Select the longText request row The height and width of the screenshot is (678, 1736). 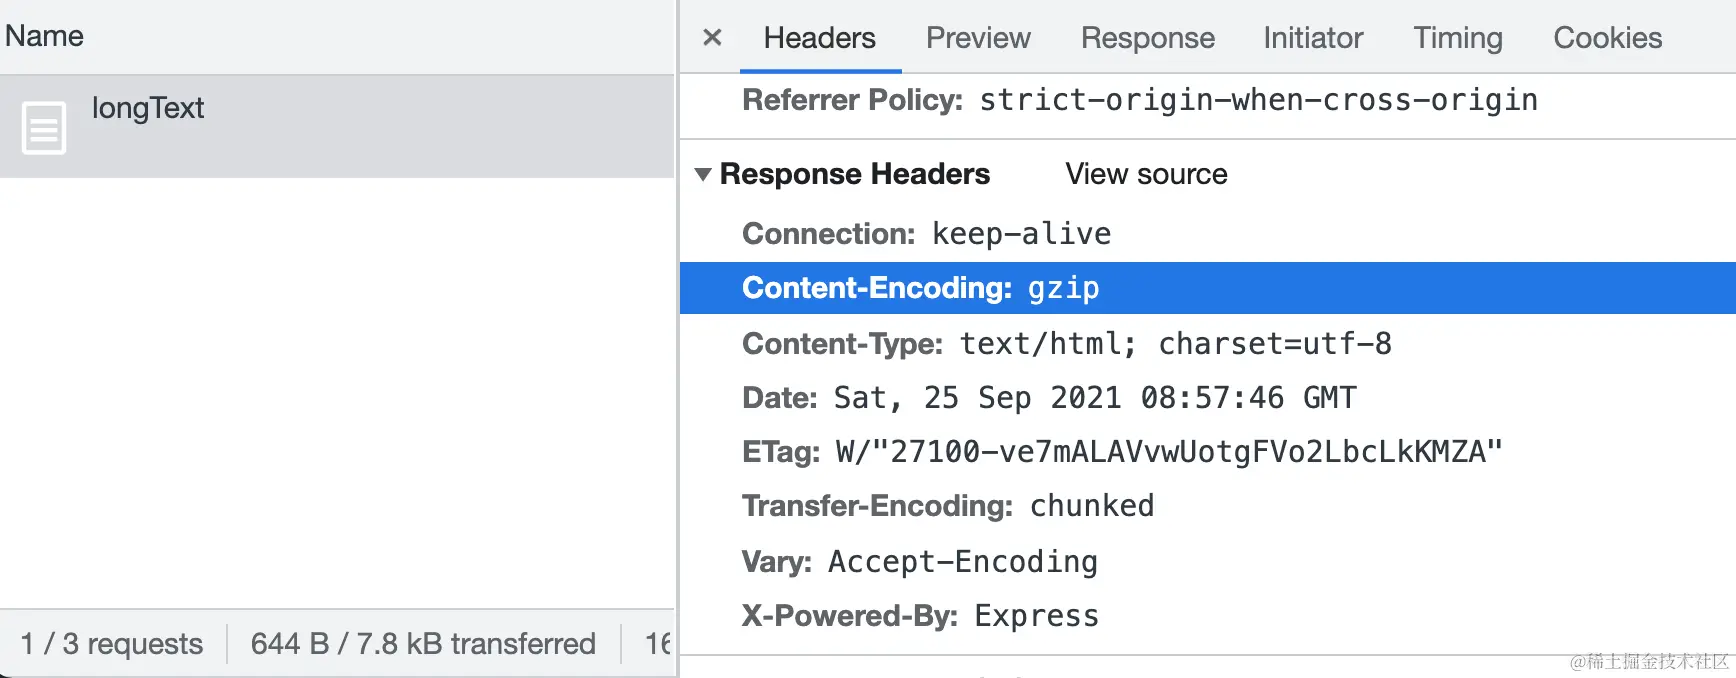[337, 127]
